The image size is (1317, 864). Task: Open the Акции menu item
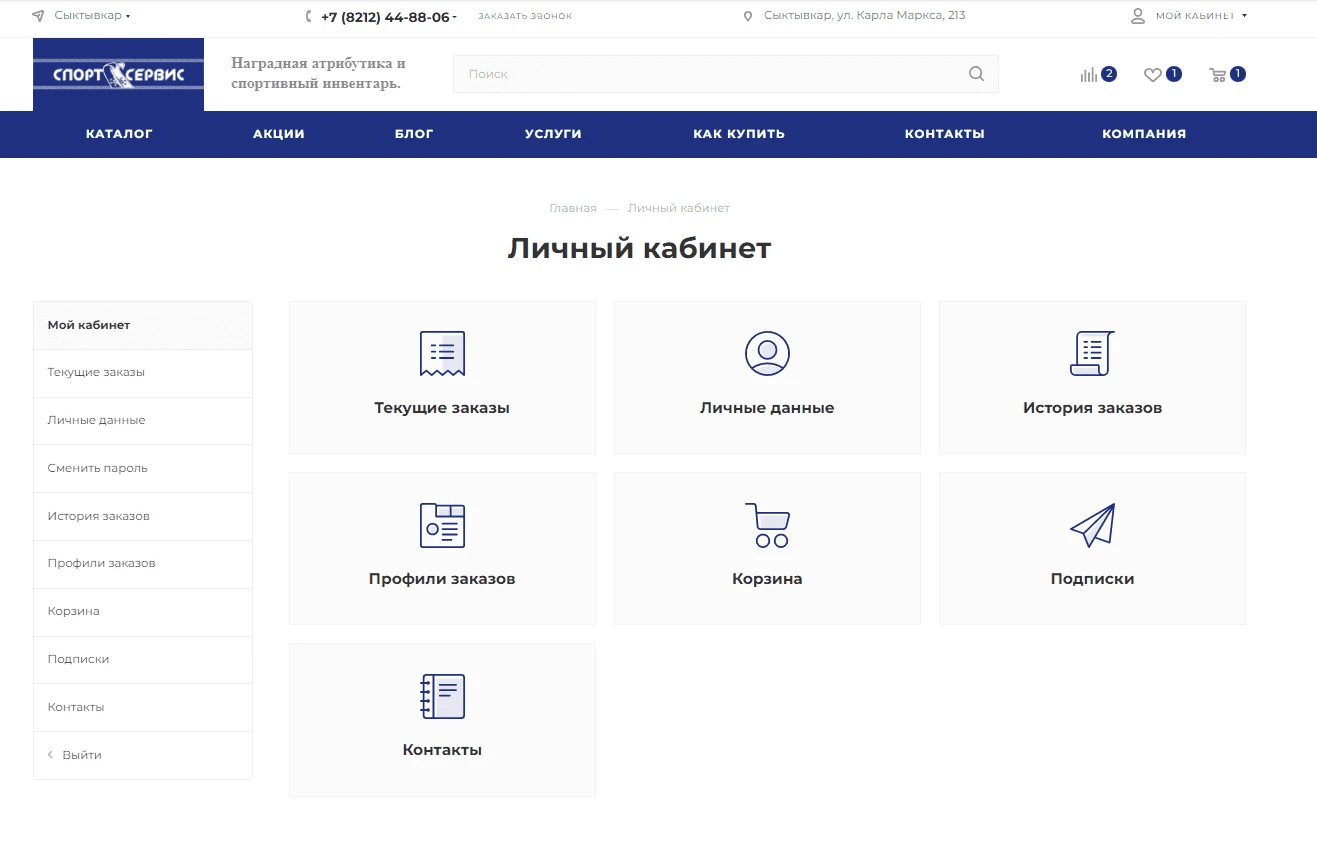pyautogui.click(x=279, y=134)
